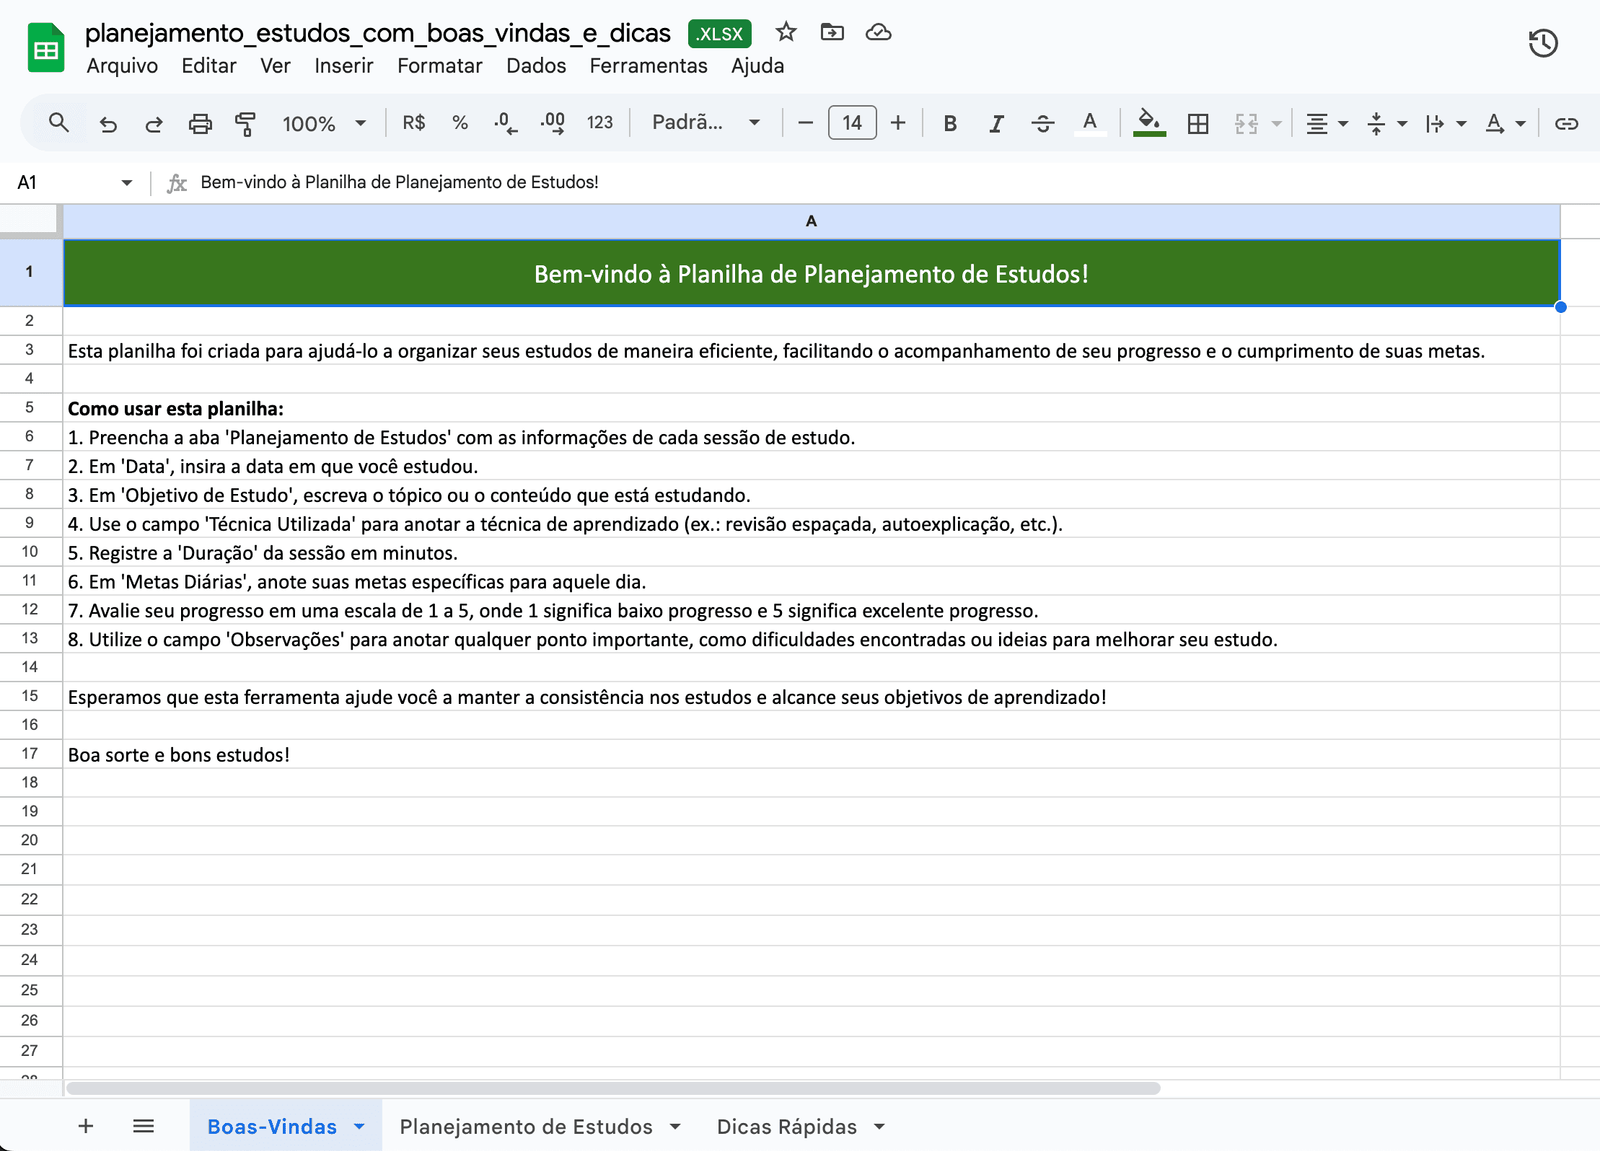Insert a link via chain icon
This screenshot has width=1600, height=1151.
(1566, 123)
